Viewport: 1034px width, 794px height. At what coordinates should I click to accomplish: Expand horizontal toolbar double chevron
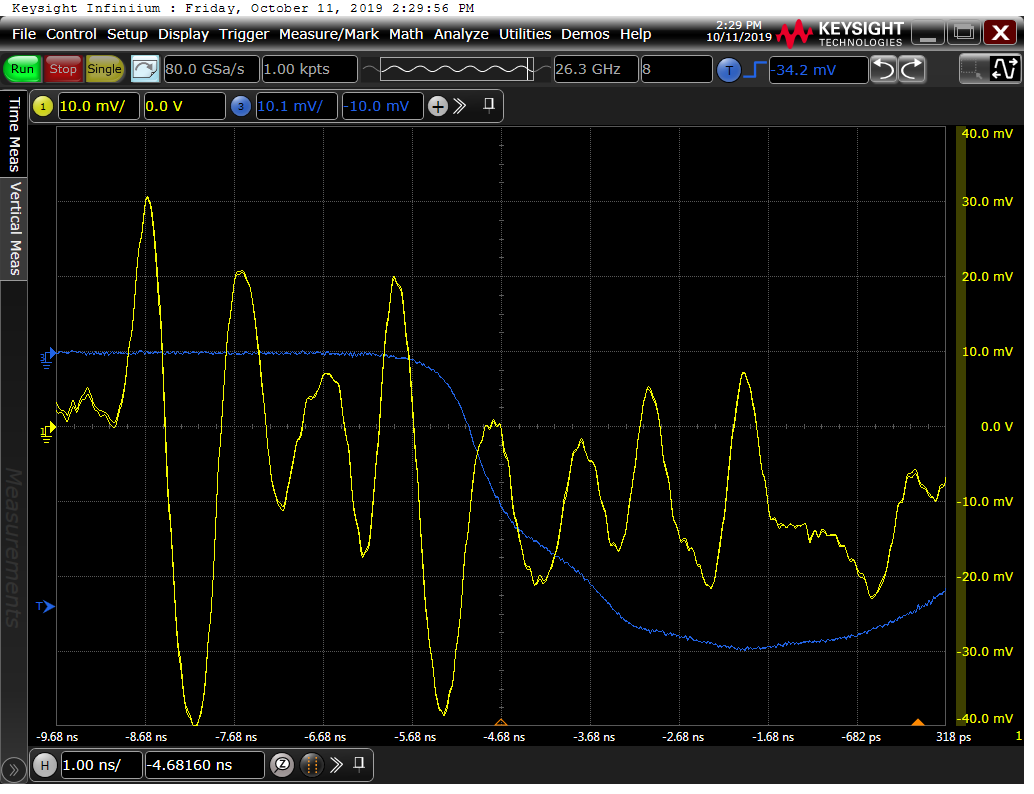coord(337,765)
